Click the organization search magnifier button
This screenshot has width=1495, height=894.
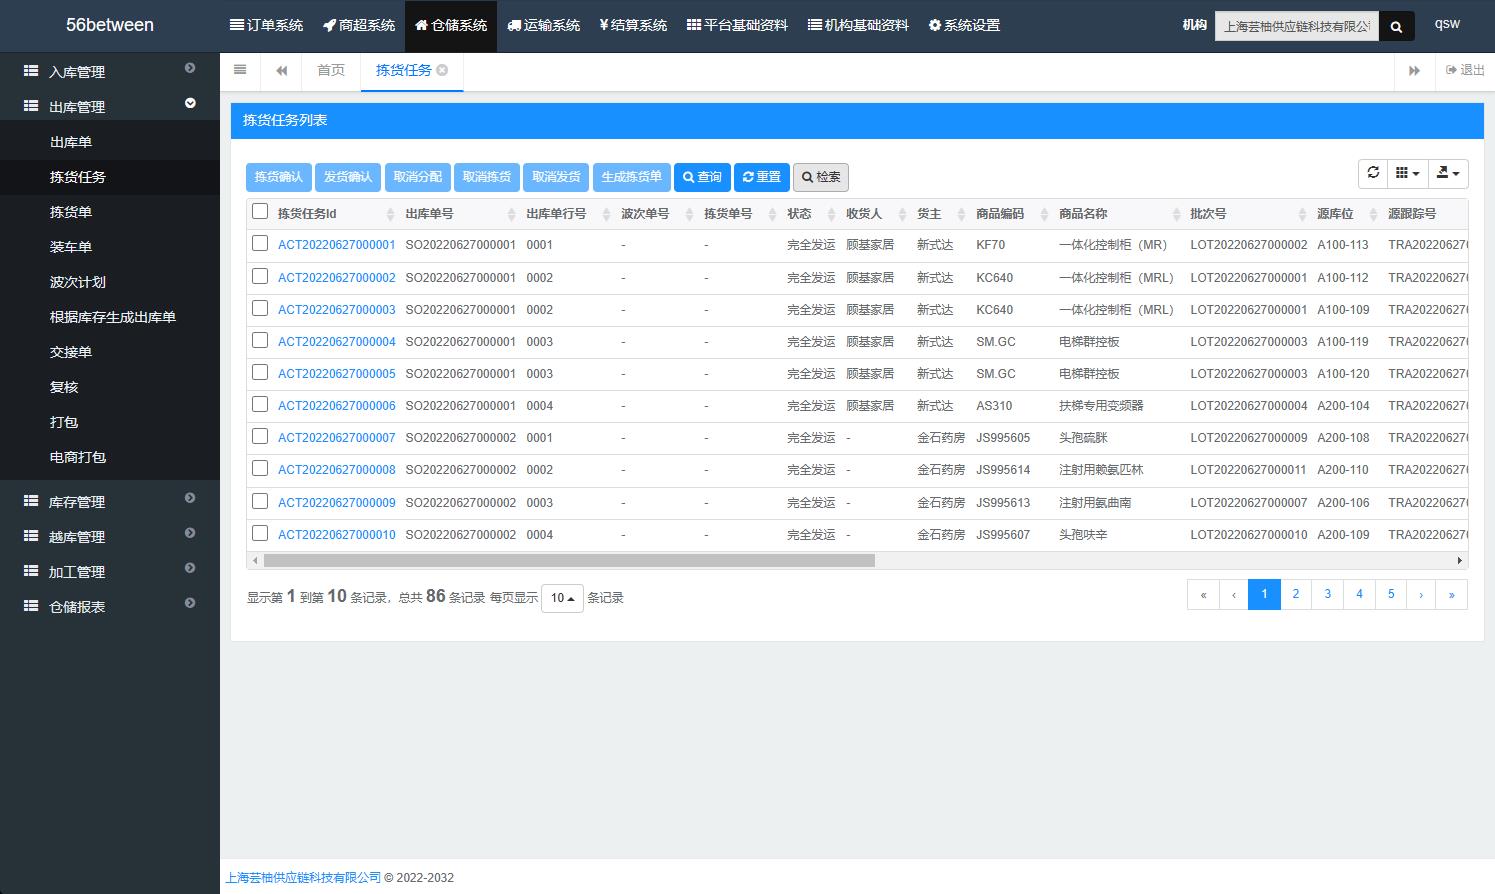[1397, 26]
